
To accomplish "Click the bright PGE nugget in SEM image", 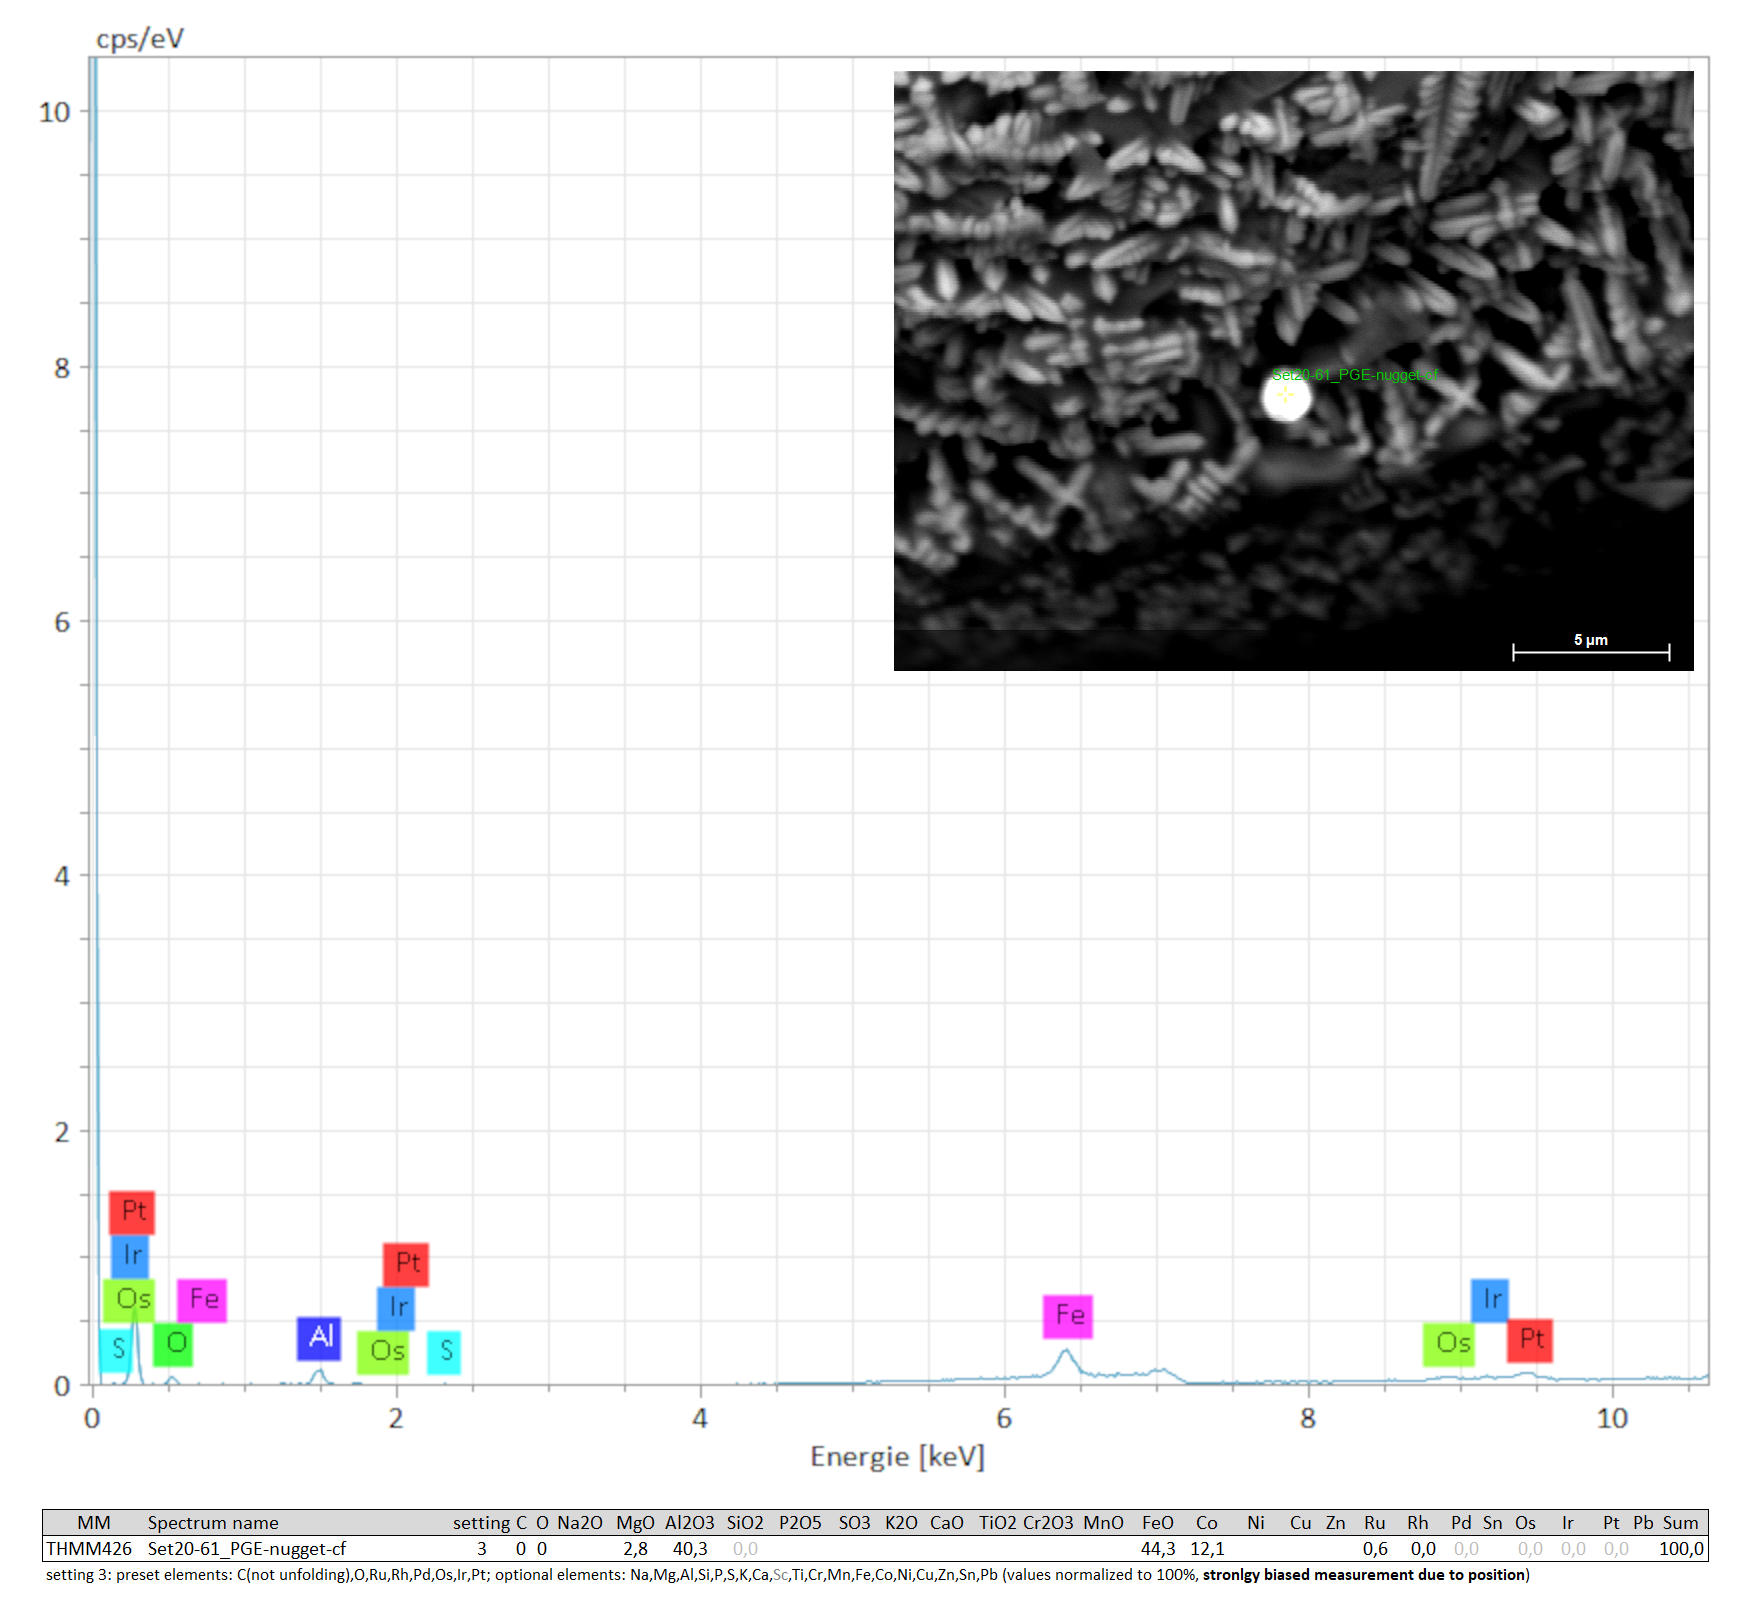I will [1286, 398].
